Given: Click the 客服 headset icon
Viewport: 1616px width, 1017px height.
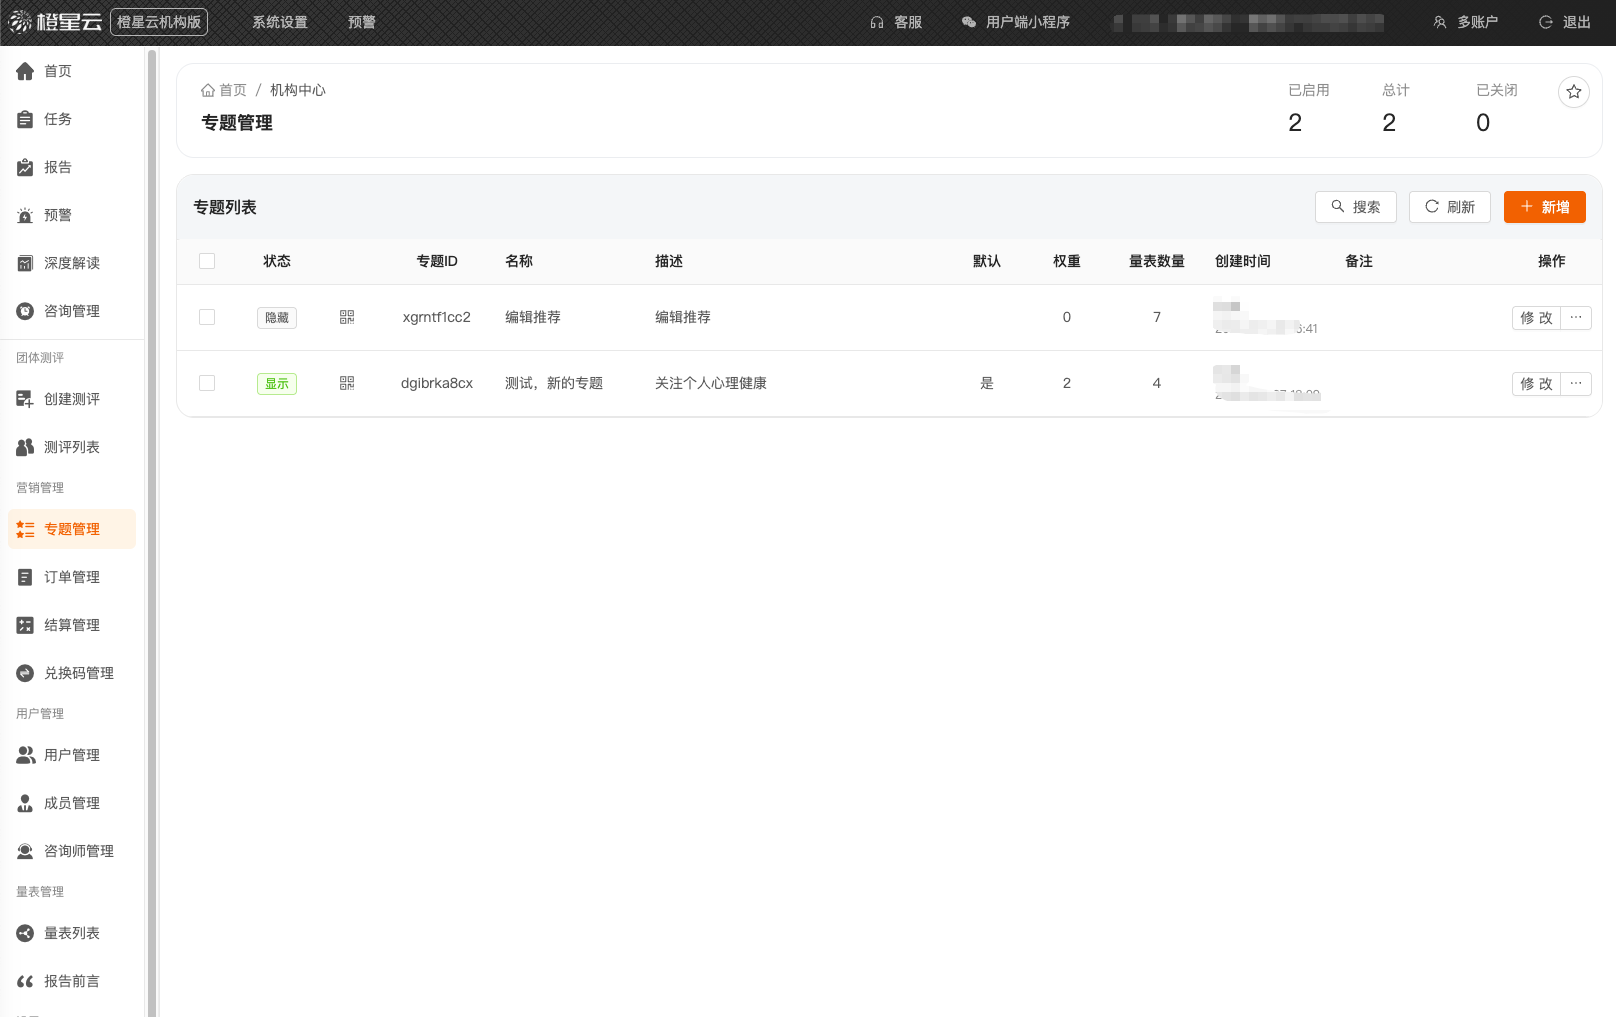Looking at the screenshot, I should click(877, 22).
